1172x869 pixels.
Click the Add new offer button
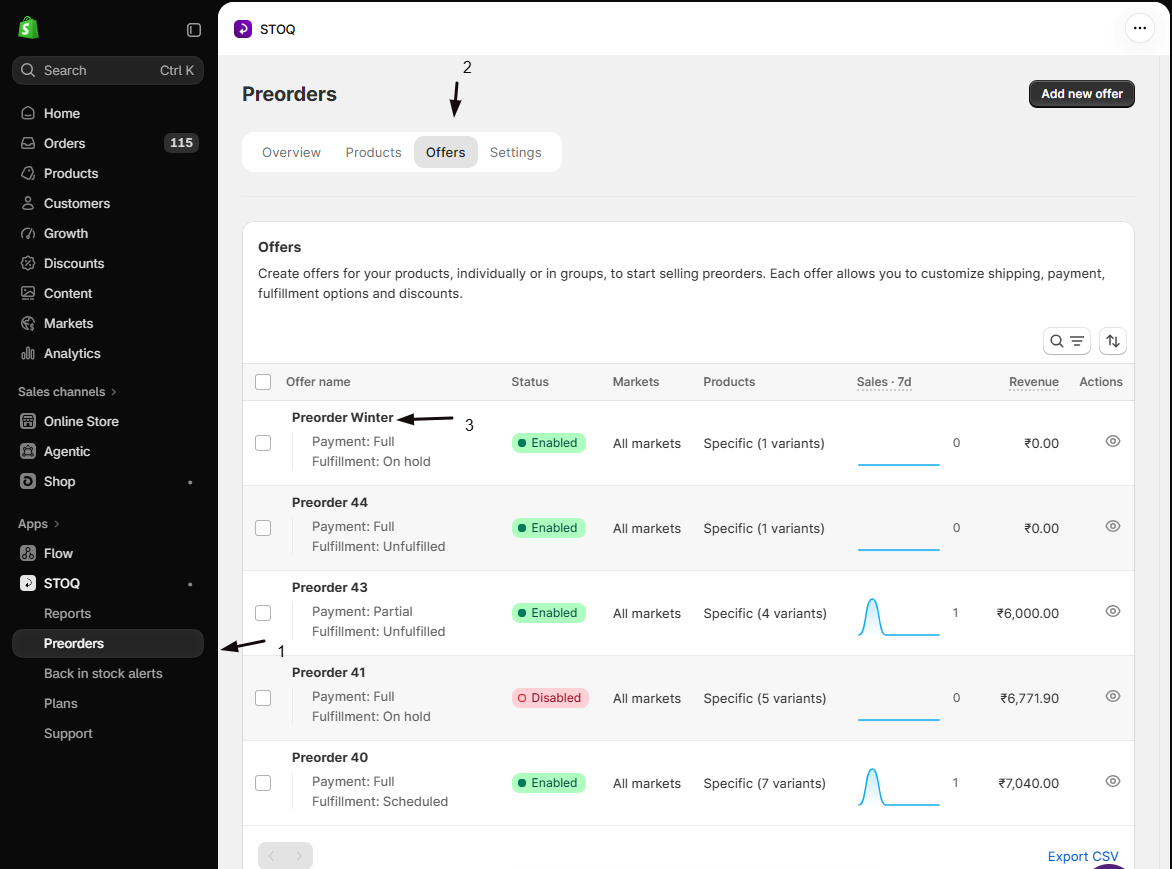(x=1082, y=94)
